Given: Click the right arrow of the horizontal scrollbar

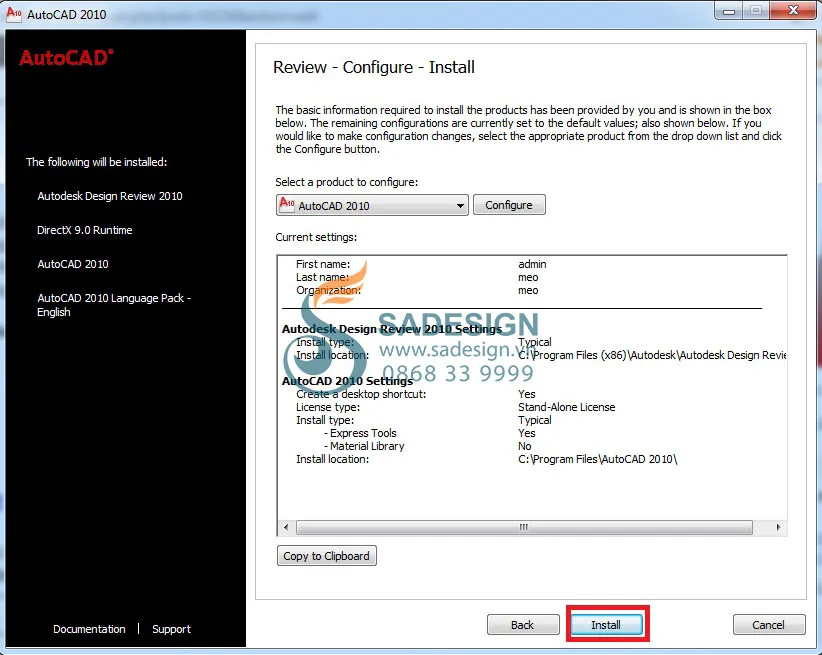Looking at the screenshot, I should (779, 527).
